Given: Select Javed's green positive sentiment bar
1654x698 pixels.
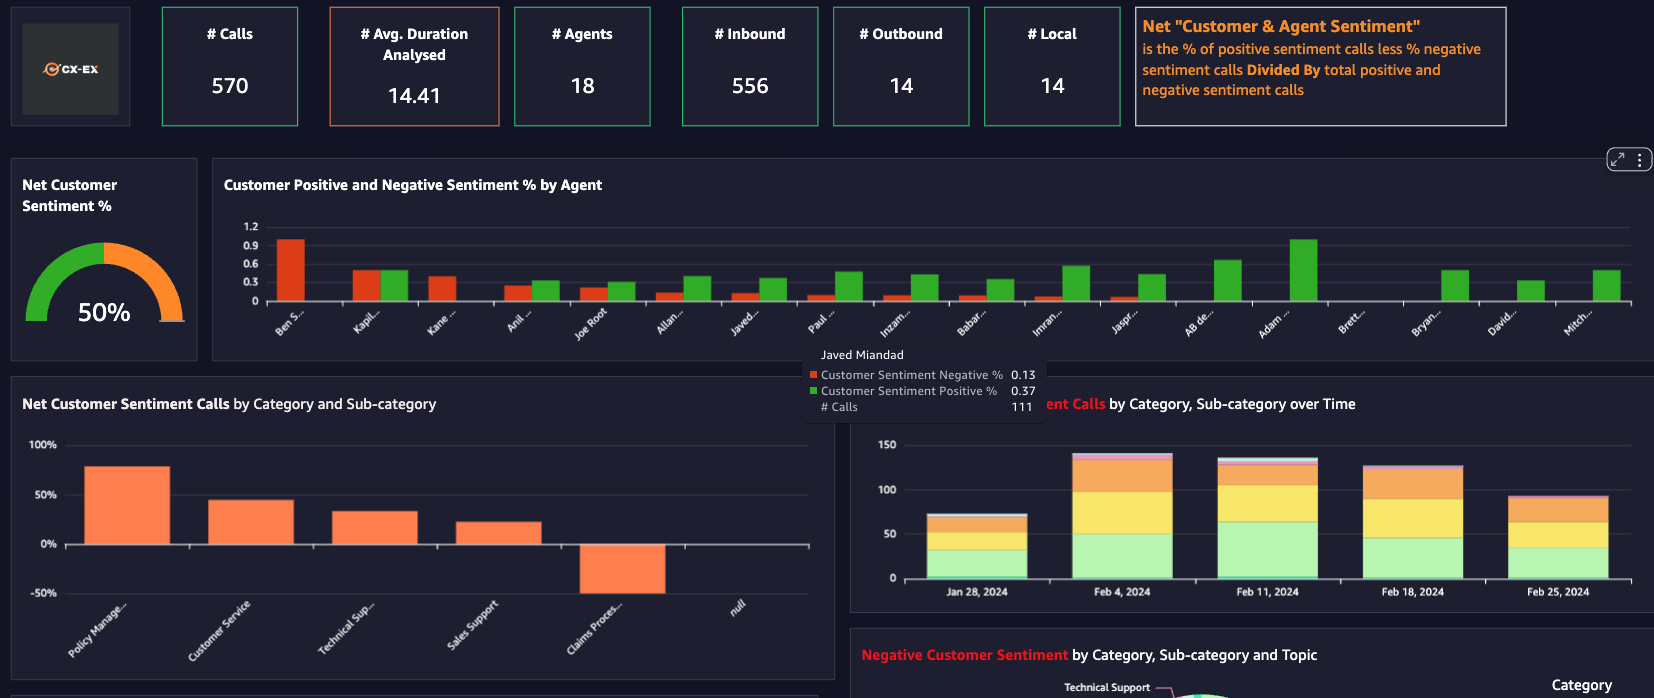Looking at the screenshot, I should click(773, 289).
